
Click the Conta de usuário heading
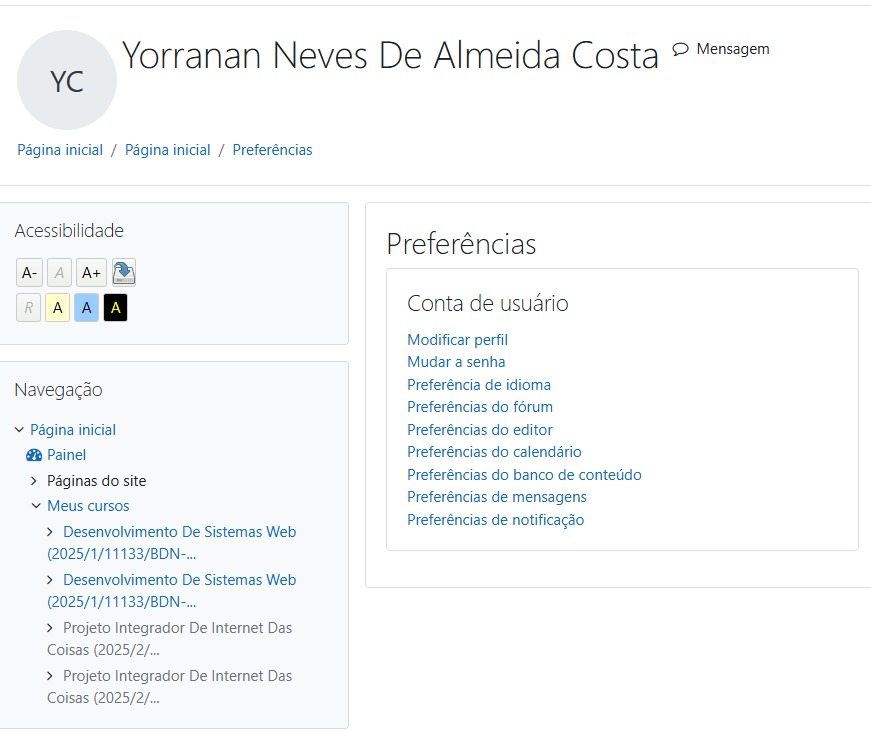(x=488, y=303)
